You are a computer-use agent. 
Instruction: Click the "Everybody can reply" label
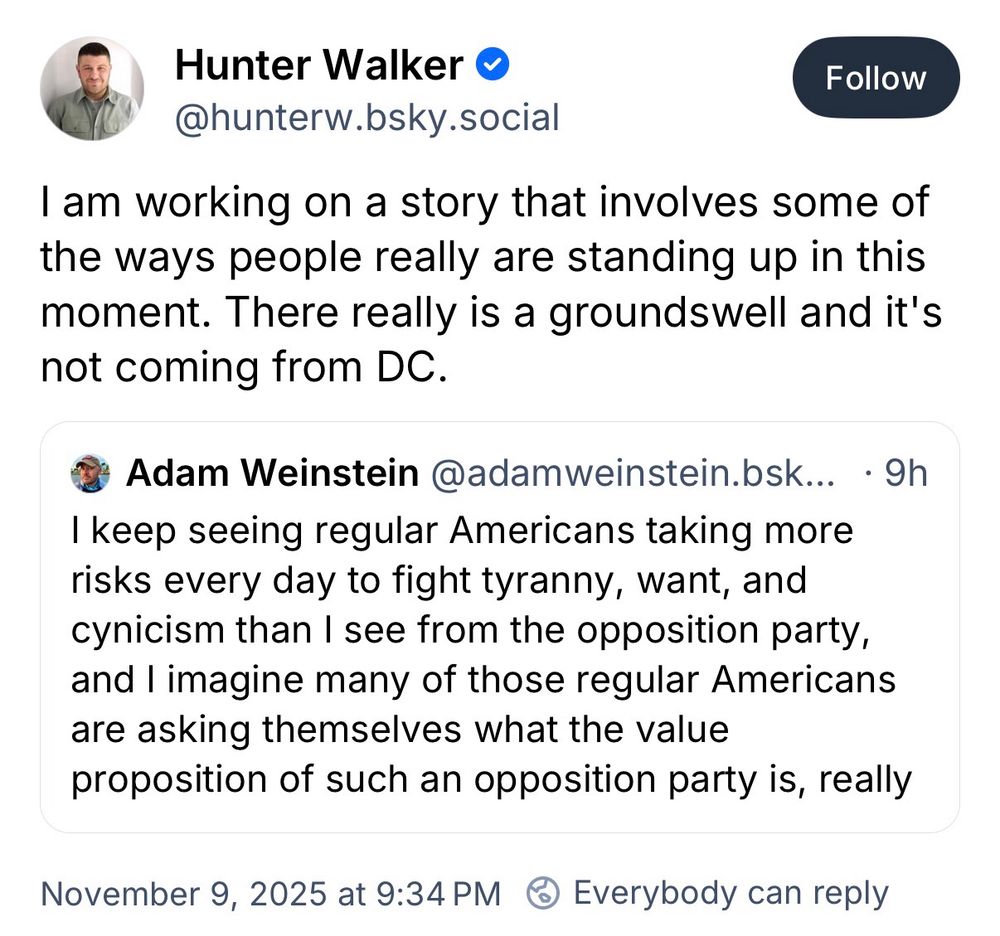click(x=730, y=892)
